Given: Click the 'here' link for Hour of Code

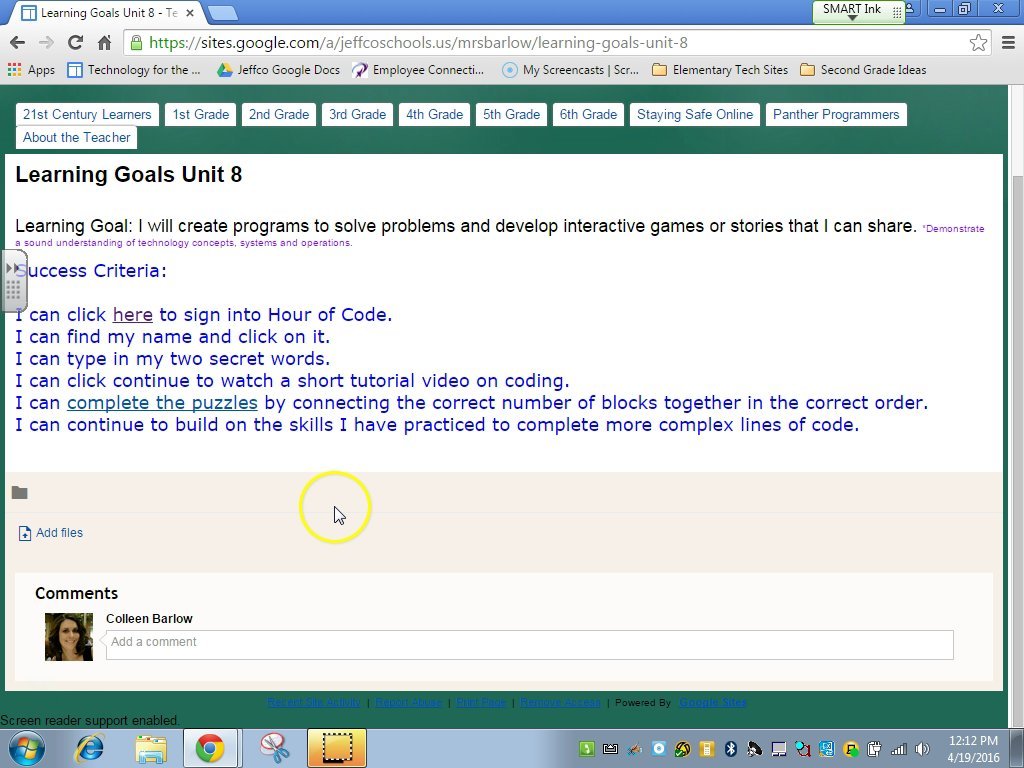Looking at the screenshot, I should tap(132, 315).
